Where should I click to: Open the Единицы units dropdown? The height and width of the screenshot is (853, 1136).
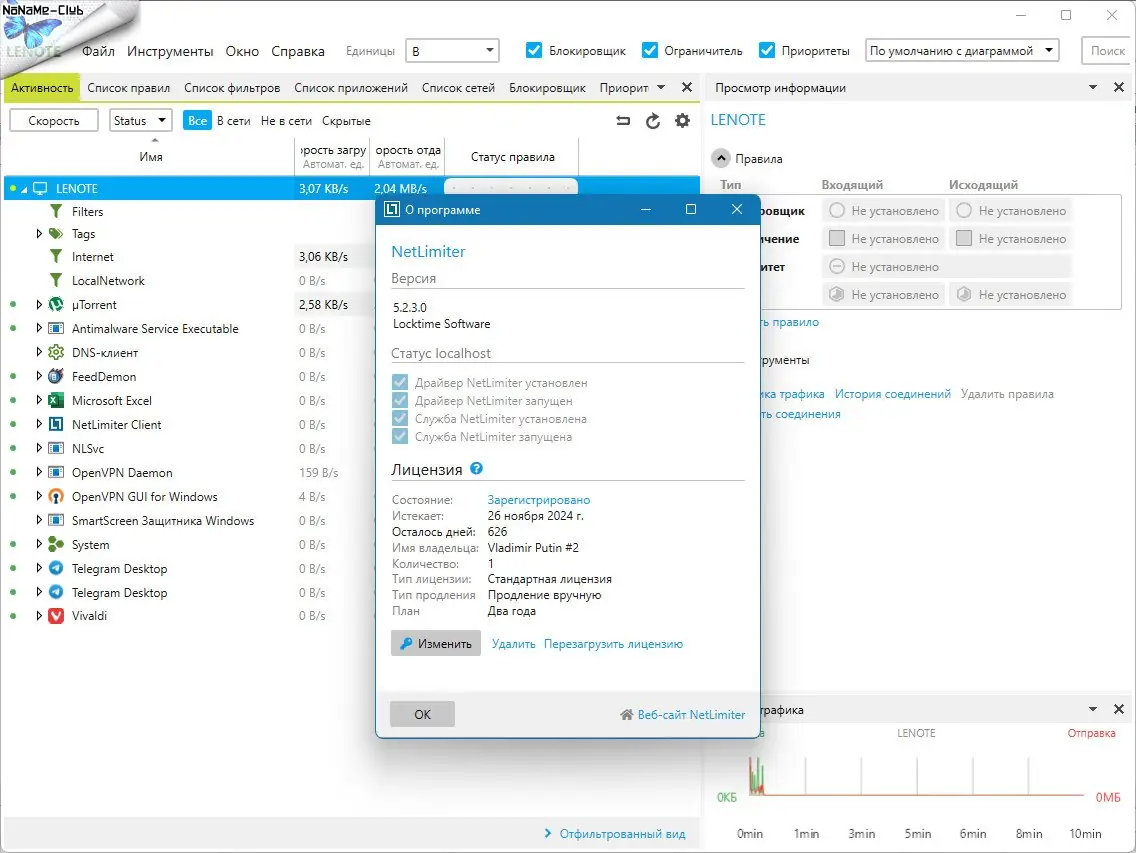coord(452,51)
